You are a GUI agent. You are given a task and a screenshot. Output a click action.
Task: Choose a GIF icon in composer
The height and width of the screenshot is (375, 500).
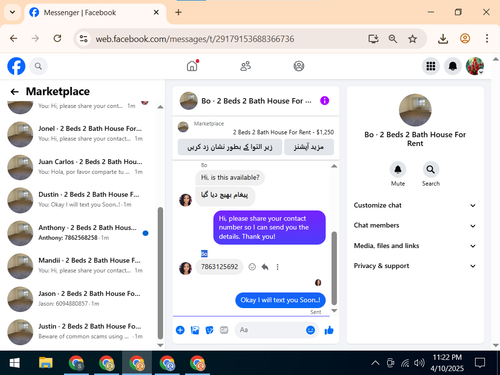click(224, 330)
